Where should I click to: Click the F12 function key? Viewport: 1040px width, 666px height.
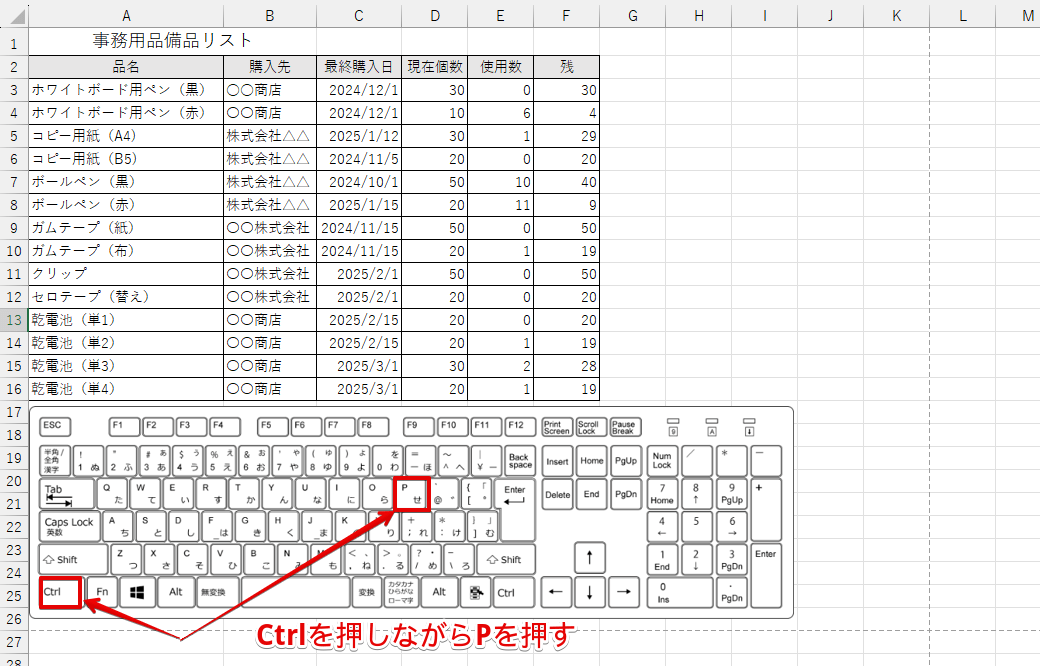[520, 425]
